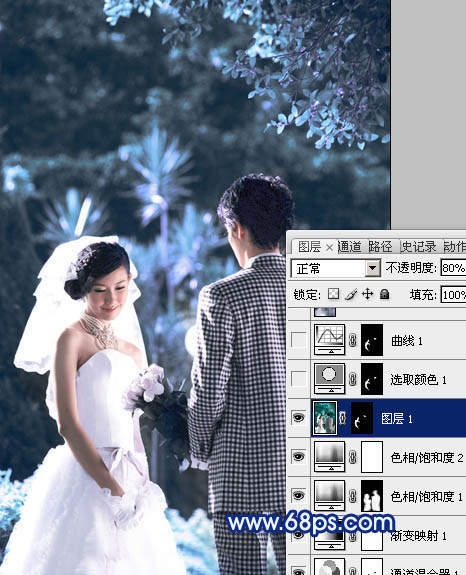Click the lock image pixels brush icon

[351, 294]
